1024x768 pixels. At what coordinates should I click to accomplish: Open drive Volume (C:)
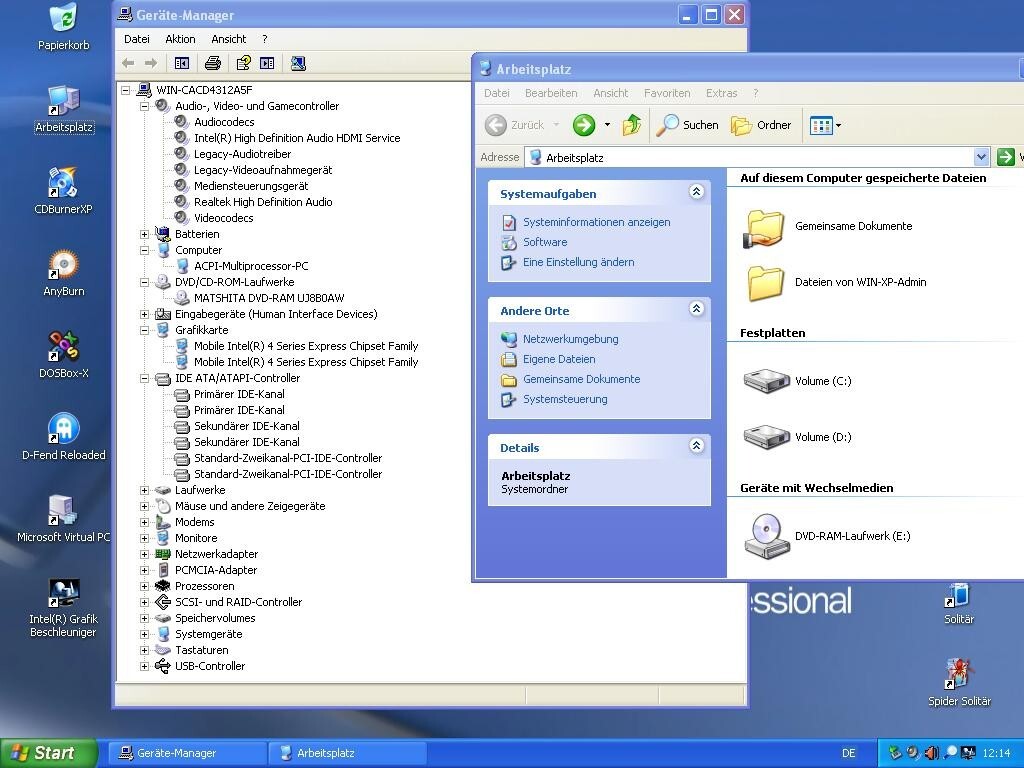766,381
